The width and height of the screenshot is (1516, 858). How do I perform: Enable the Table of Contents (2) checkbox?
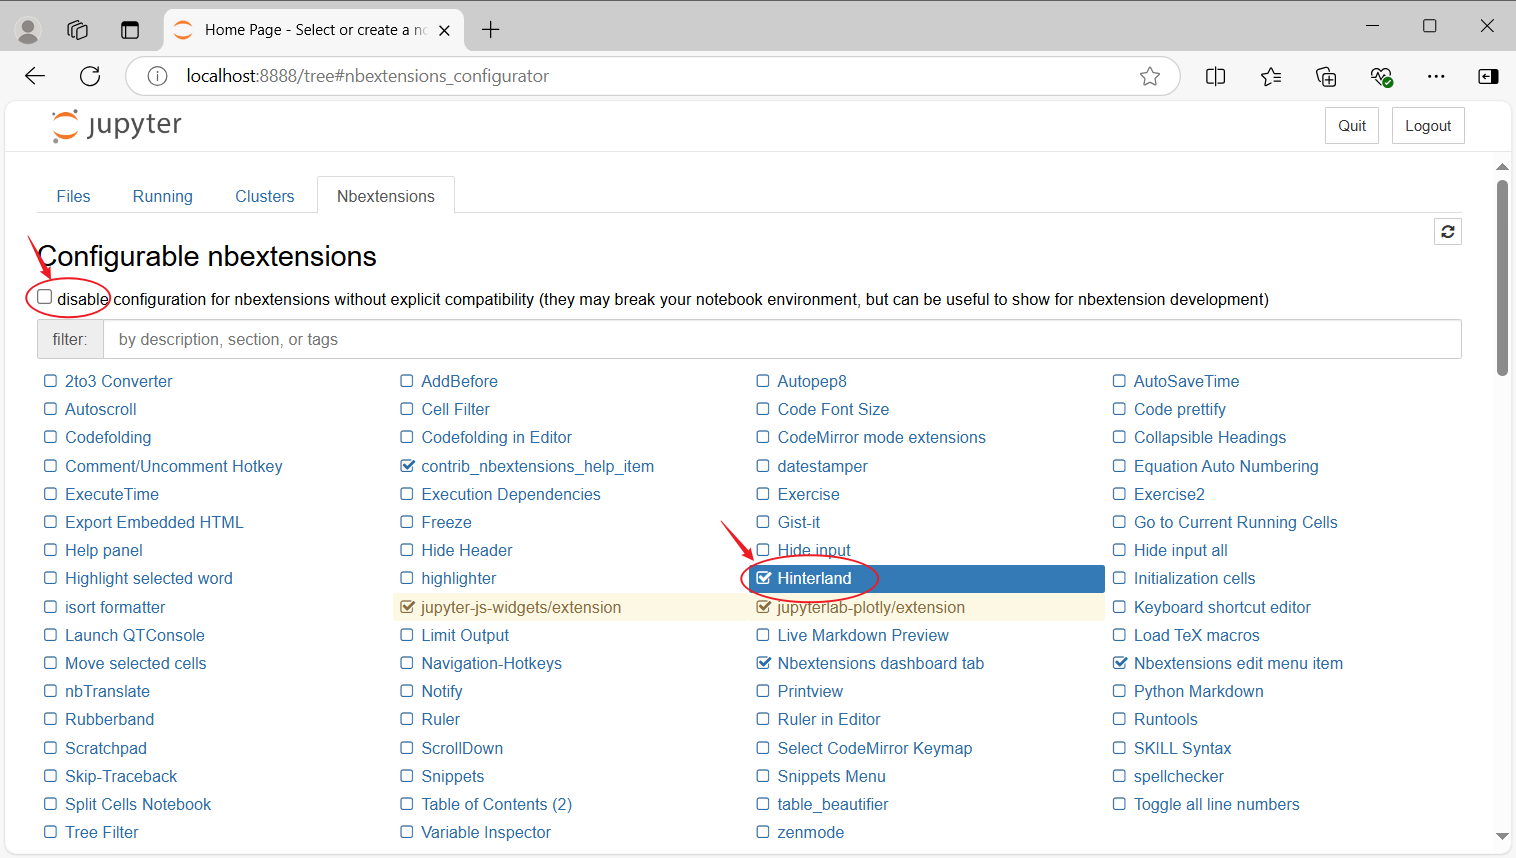click(x=407, y=804)
